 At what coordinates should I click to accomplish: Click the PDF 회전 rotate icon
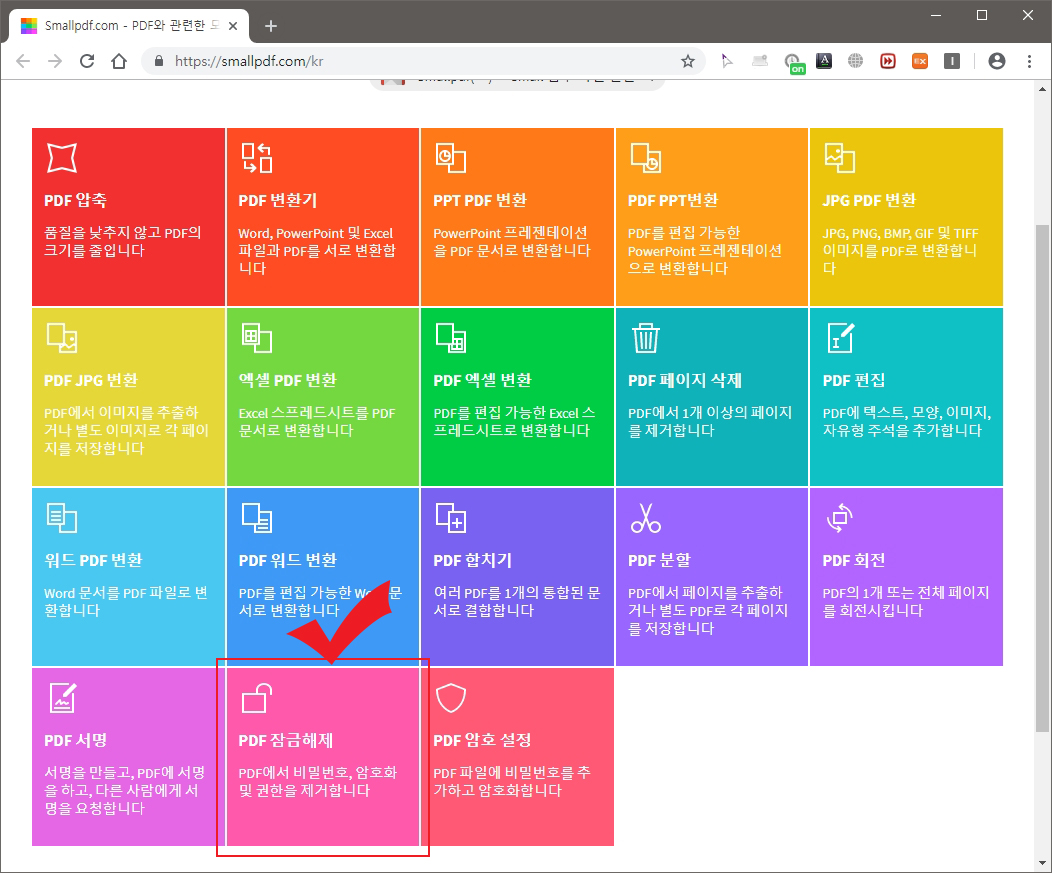pos(839,518)
